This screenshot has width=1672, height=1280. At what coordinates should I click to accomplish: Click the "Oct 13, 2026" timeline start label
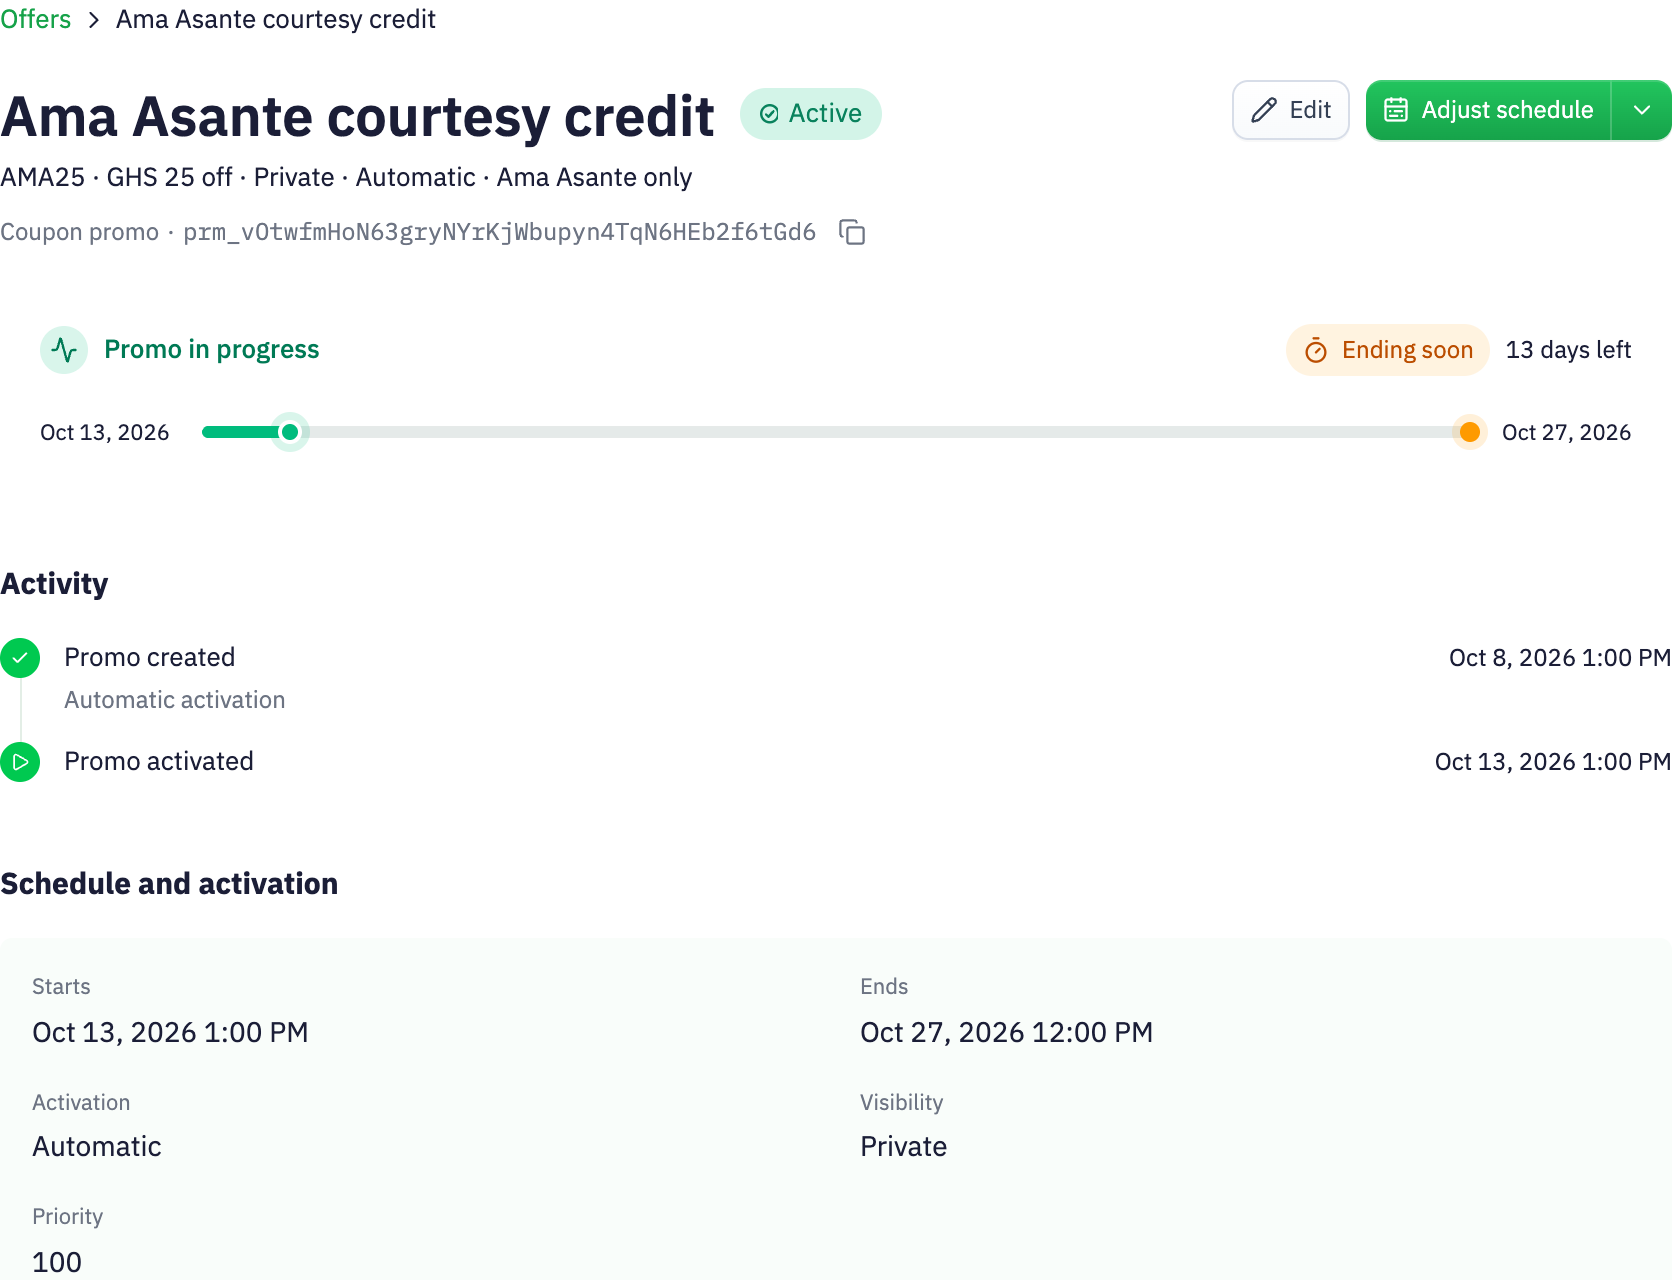(x=104, y=432)
